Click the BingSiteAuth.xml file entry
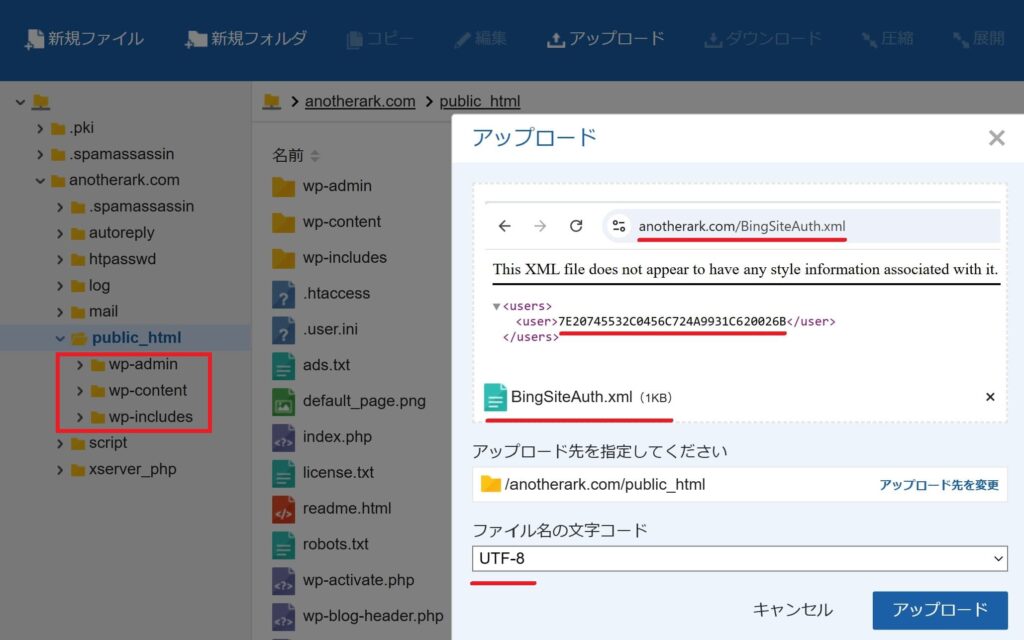 pos(578,397)
